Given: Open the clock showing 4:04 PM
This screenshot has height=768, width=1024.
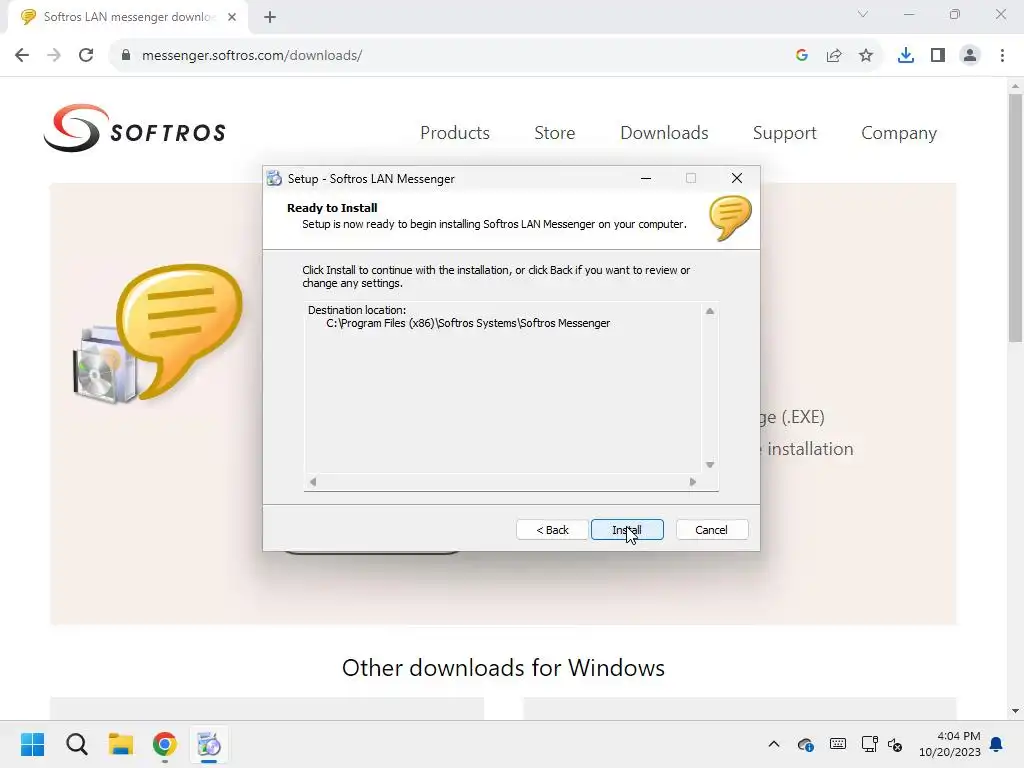Looking at the screenshot, I should 950,744.
